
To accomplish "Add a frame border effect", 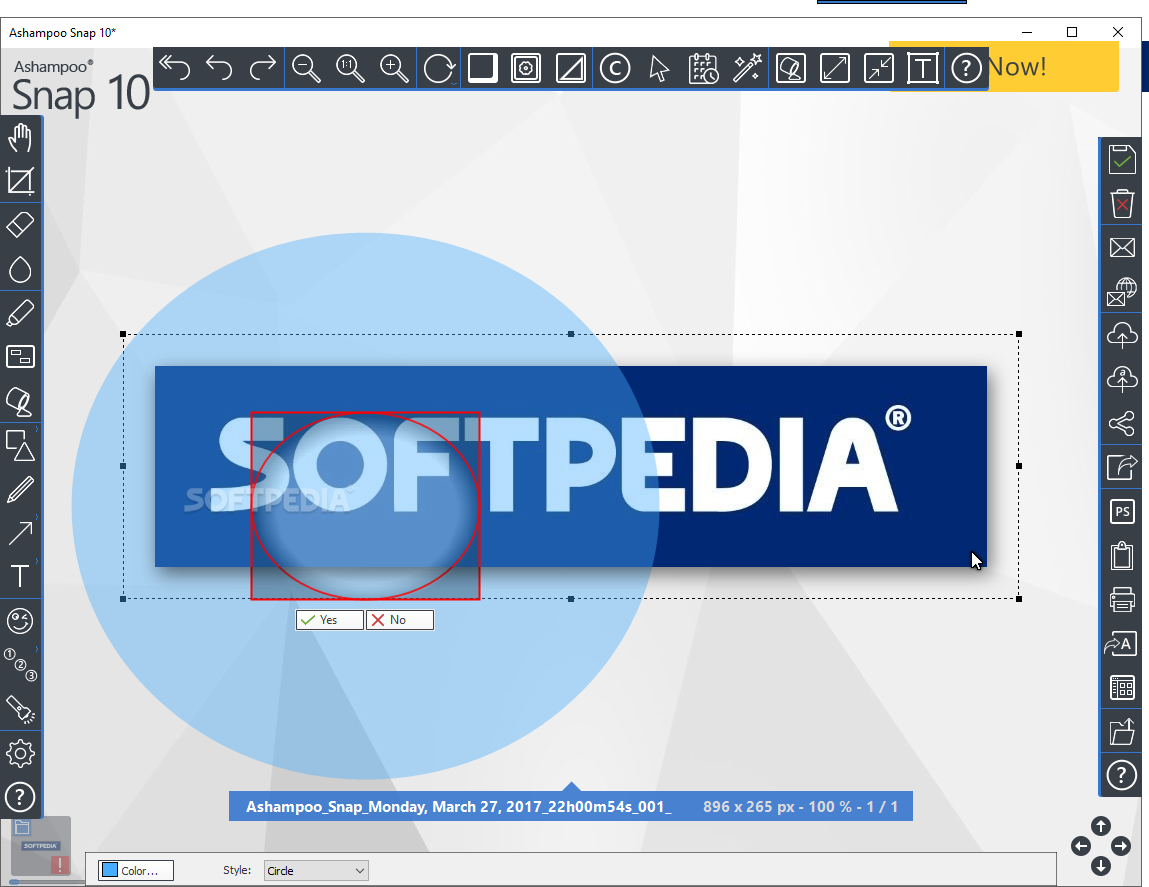I will (x=526, y=68).
